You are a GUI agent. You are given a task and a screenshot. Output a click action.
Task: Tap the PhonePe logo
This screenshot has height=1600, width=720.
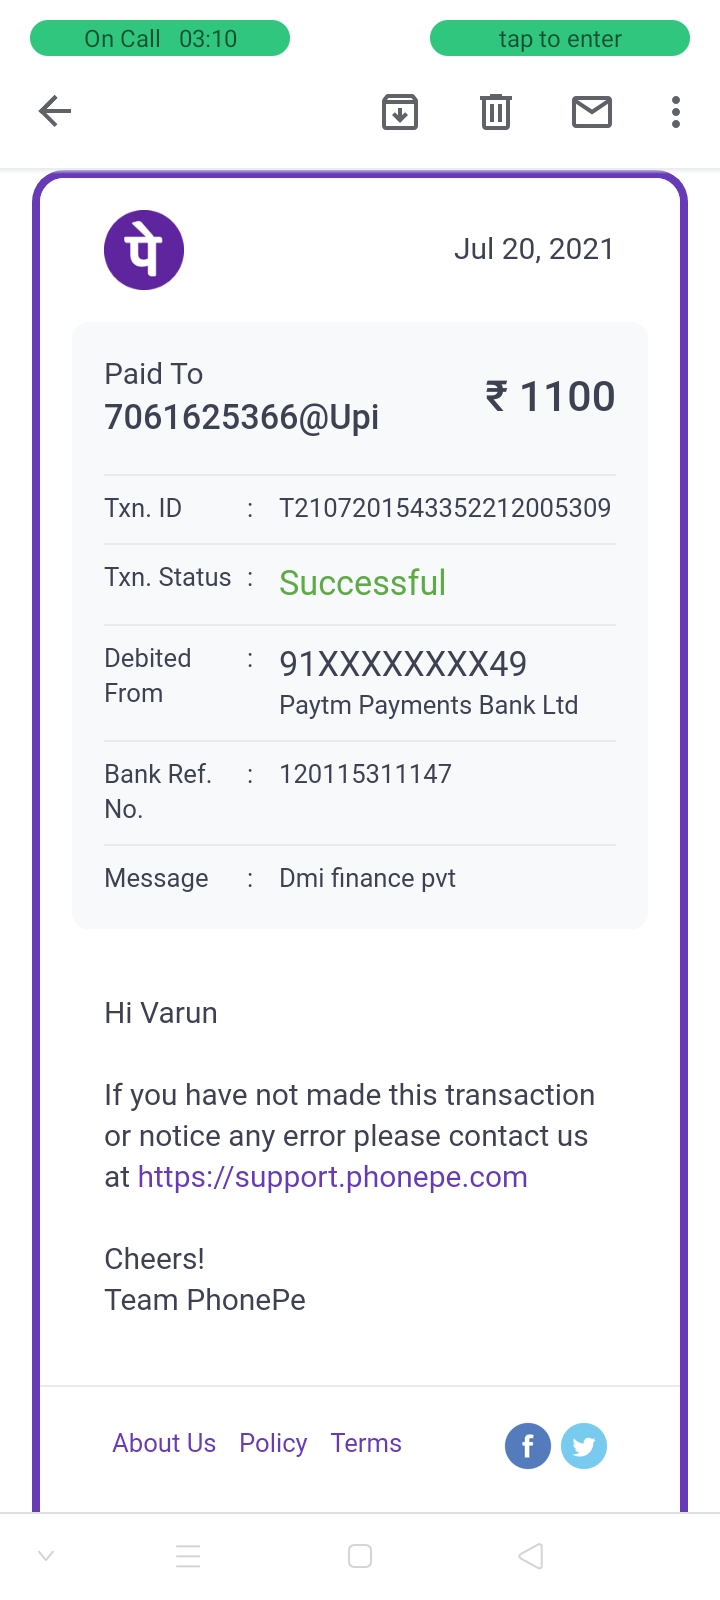pos(144,250)
